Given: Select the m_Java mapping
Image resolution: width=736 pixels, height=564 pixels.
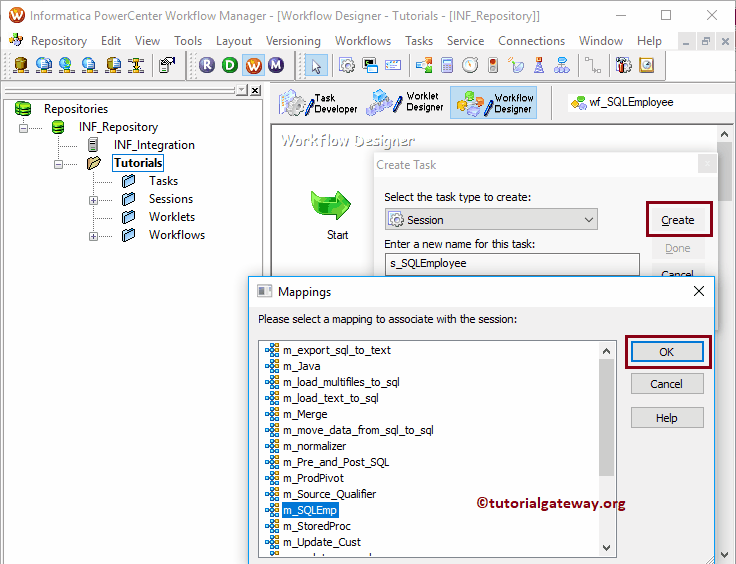Looking at the screenshot, I should pyautogui.click(x=301, y=366).
